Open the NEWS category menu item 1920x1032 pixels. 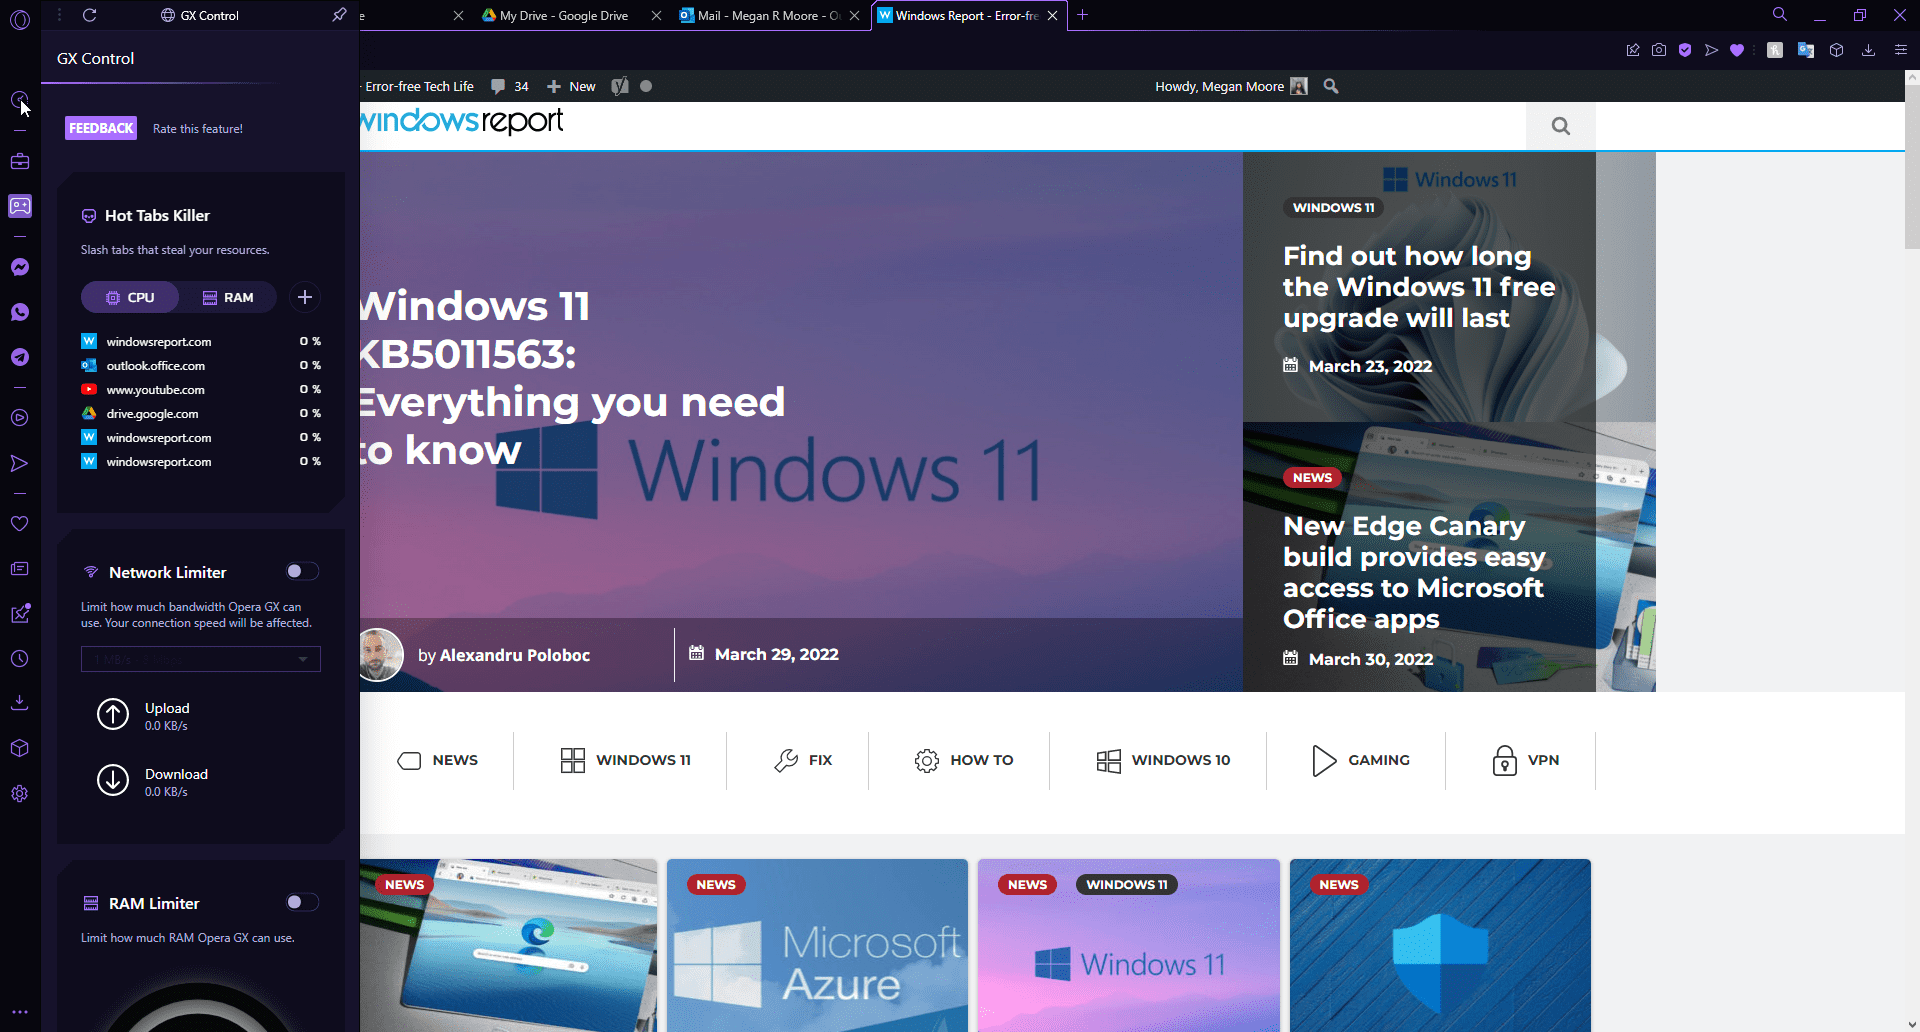coord(438,760)
